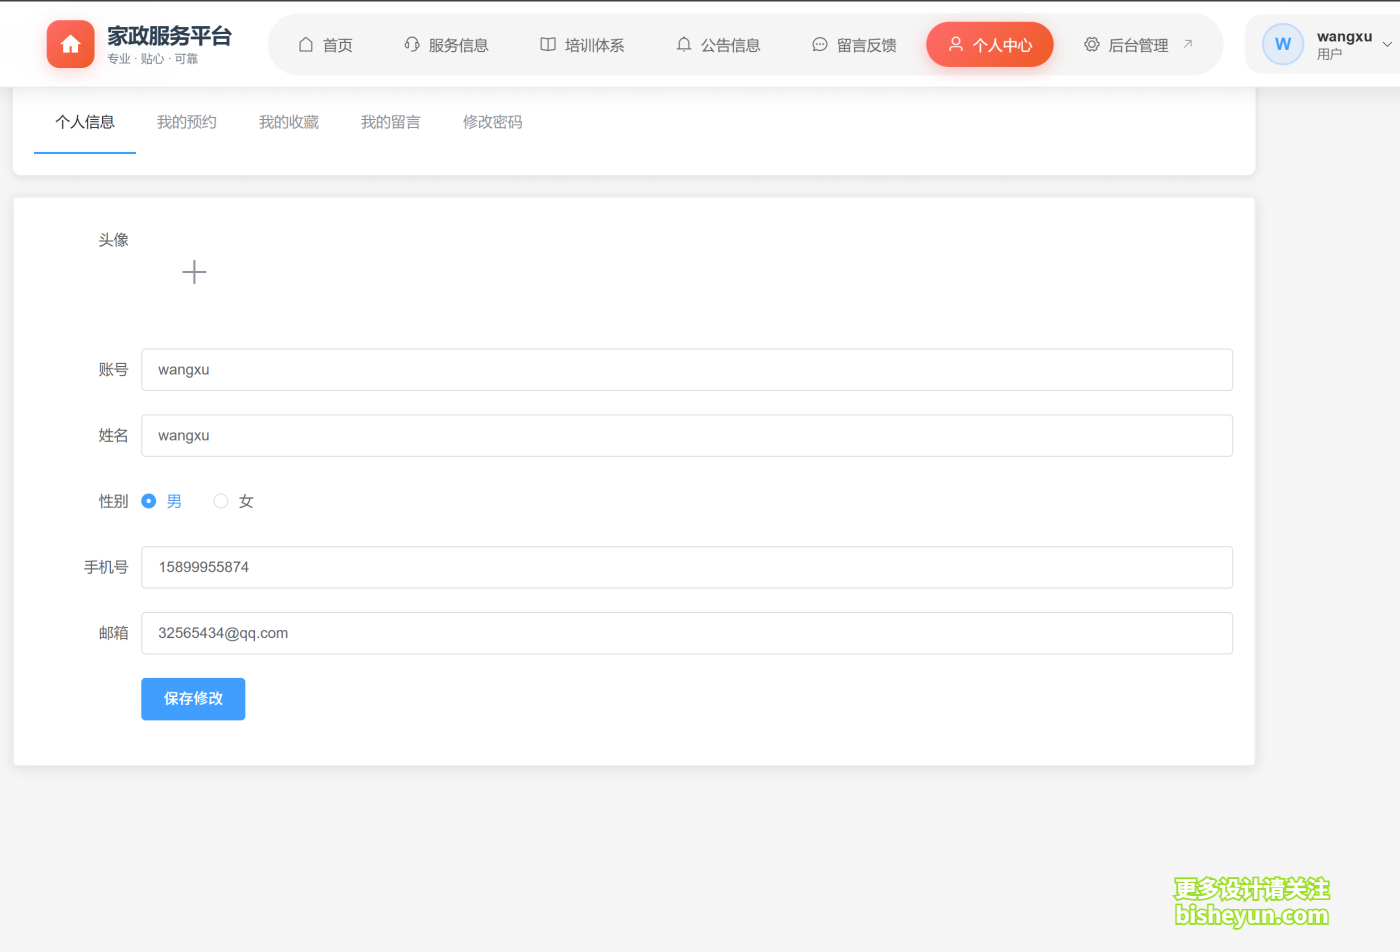Select the 男 gender radio button
The image size is (1400, 952).
coord(149,501)
